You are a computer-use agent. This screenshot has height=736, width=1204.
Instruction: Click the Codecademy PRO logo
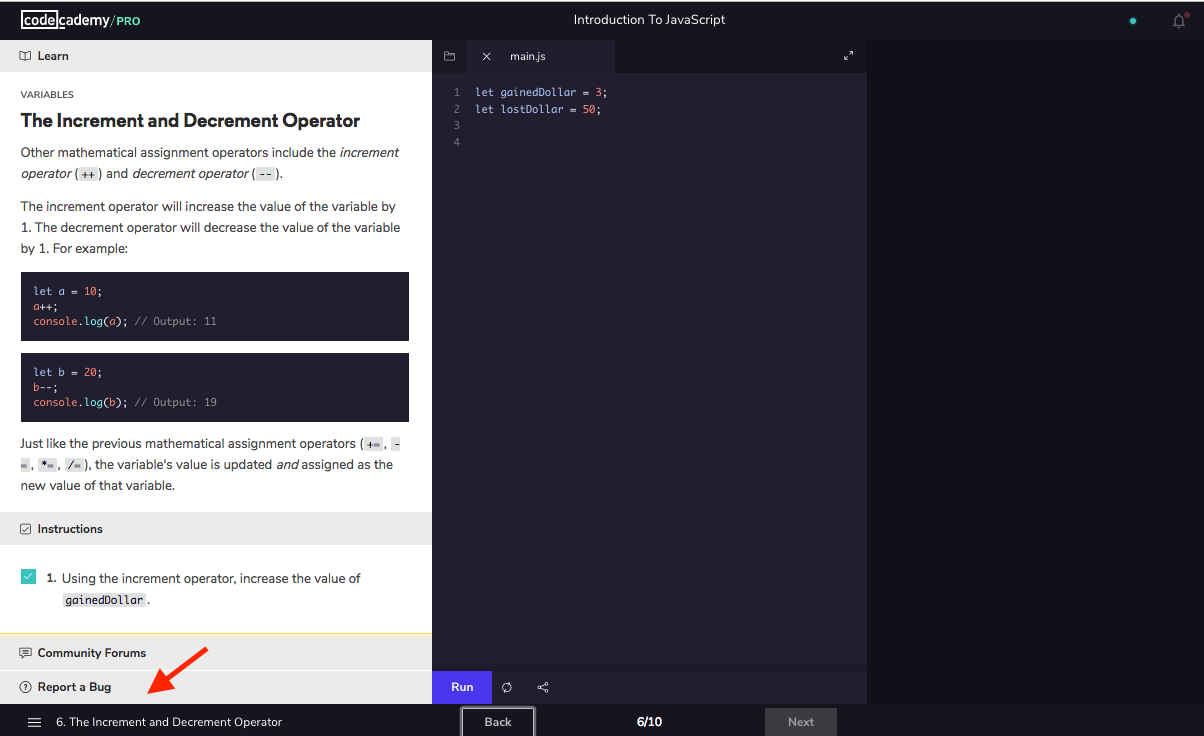[80, 20]
